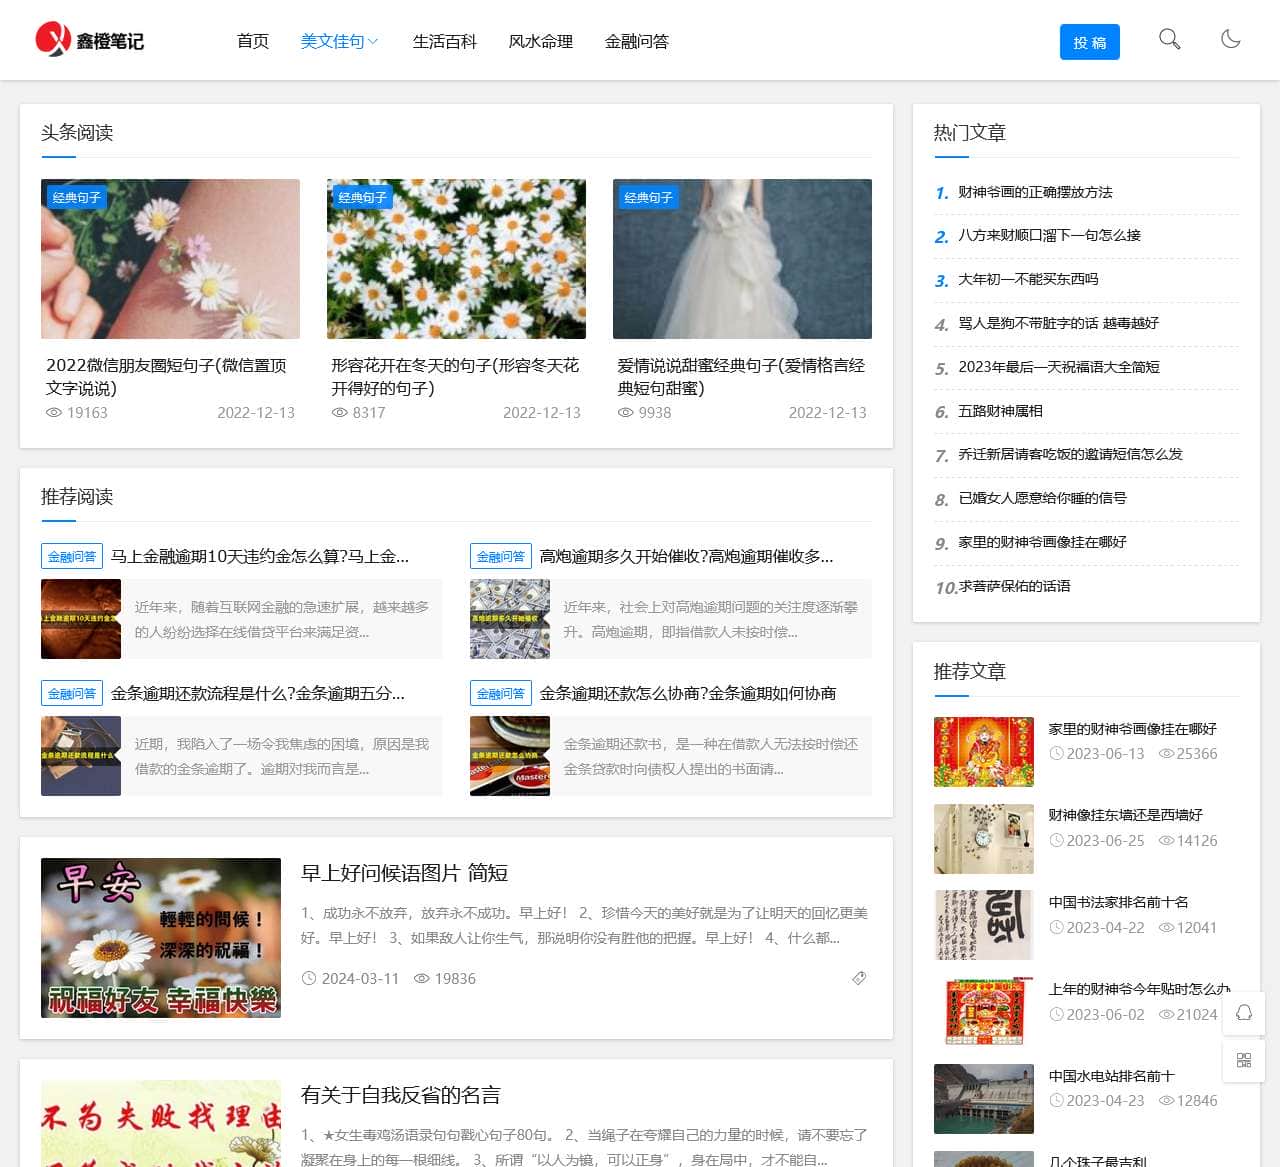Open hot article 已婚女人愿意给你睡的信号
Screen dimensions: 1280x1167
[1042, 498]
